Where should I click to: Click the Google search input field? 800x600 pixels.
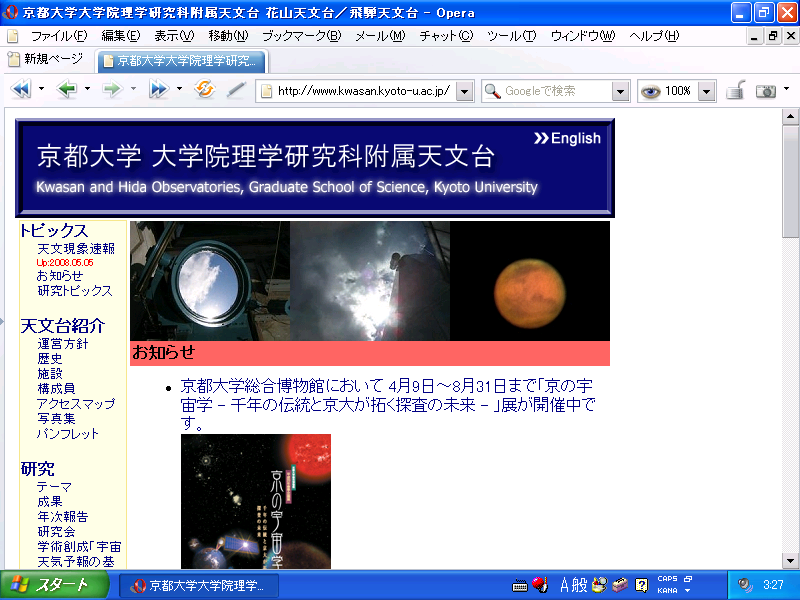[x=556, y=91]
